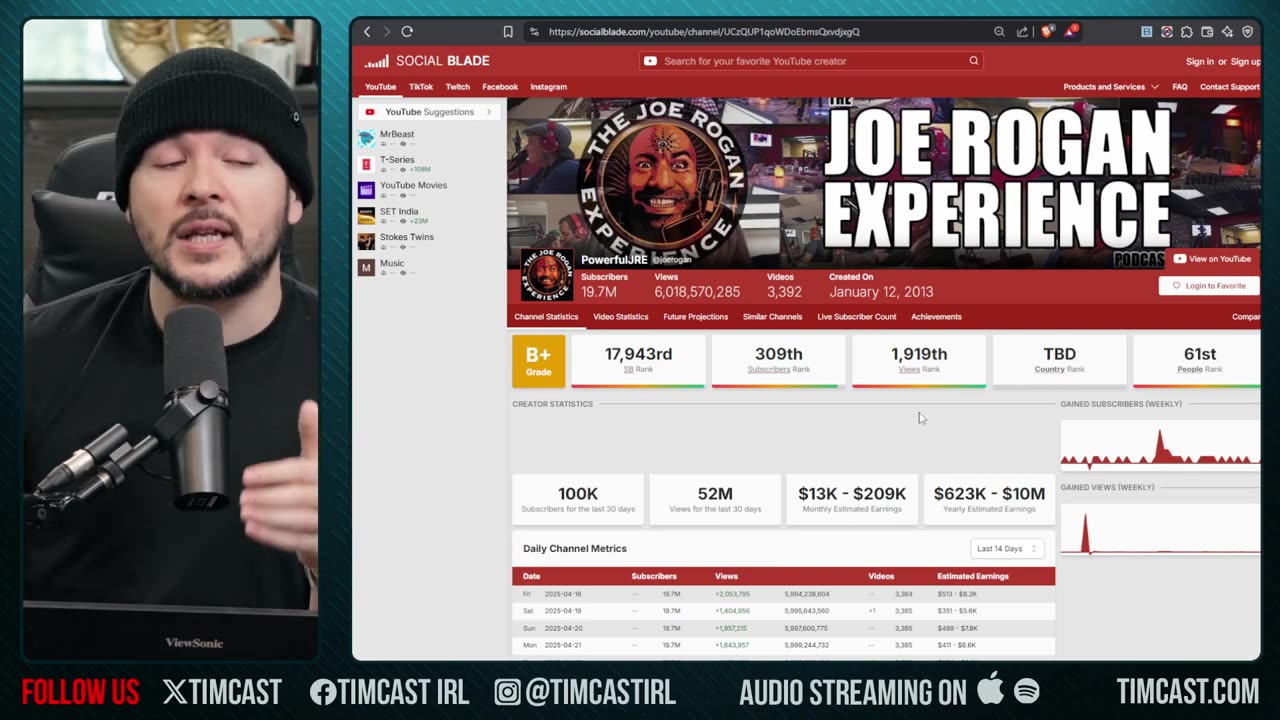This screenshot has width=1280, height=720.
Task: Switch to the YouTube platform tab
Action: click(380, 87)
